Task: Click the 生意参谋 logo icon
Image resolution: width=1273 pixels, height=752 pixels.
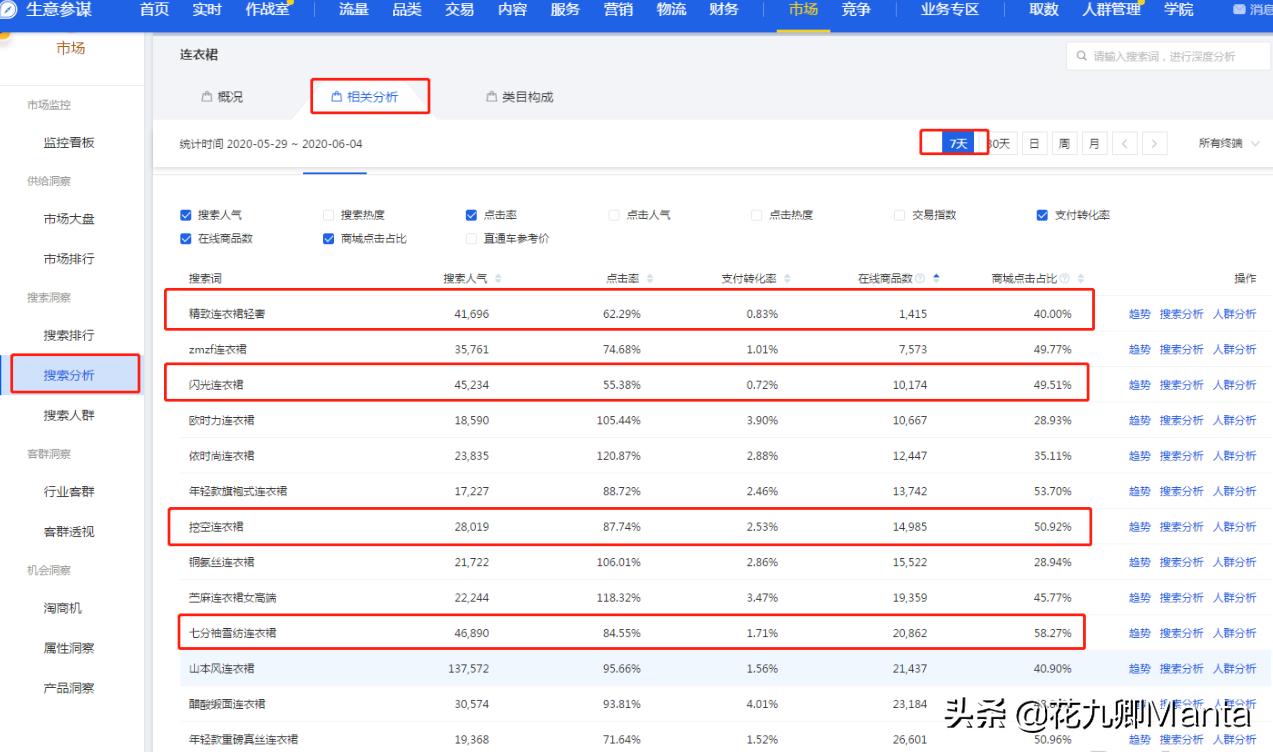Action: click(9, 10)
